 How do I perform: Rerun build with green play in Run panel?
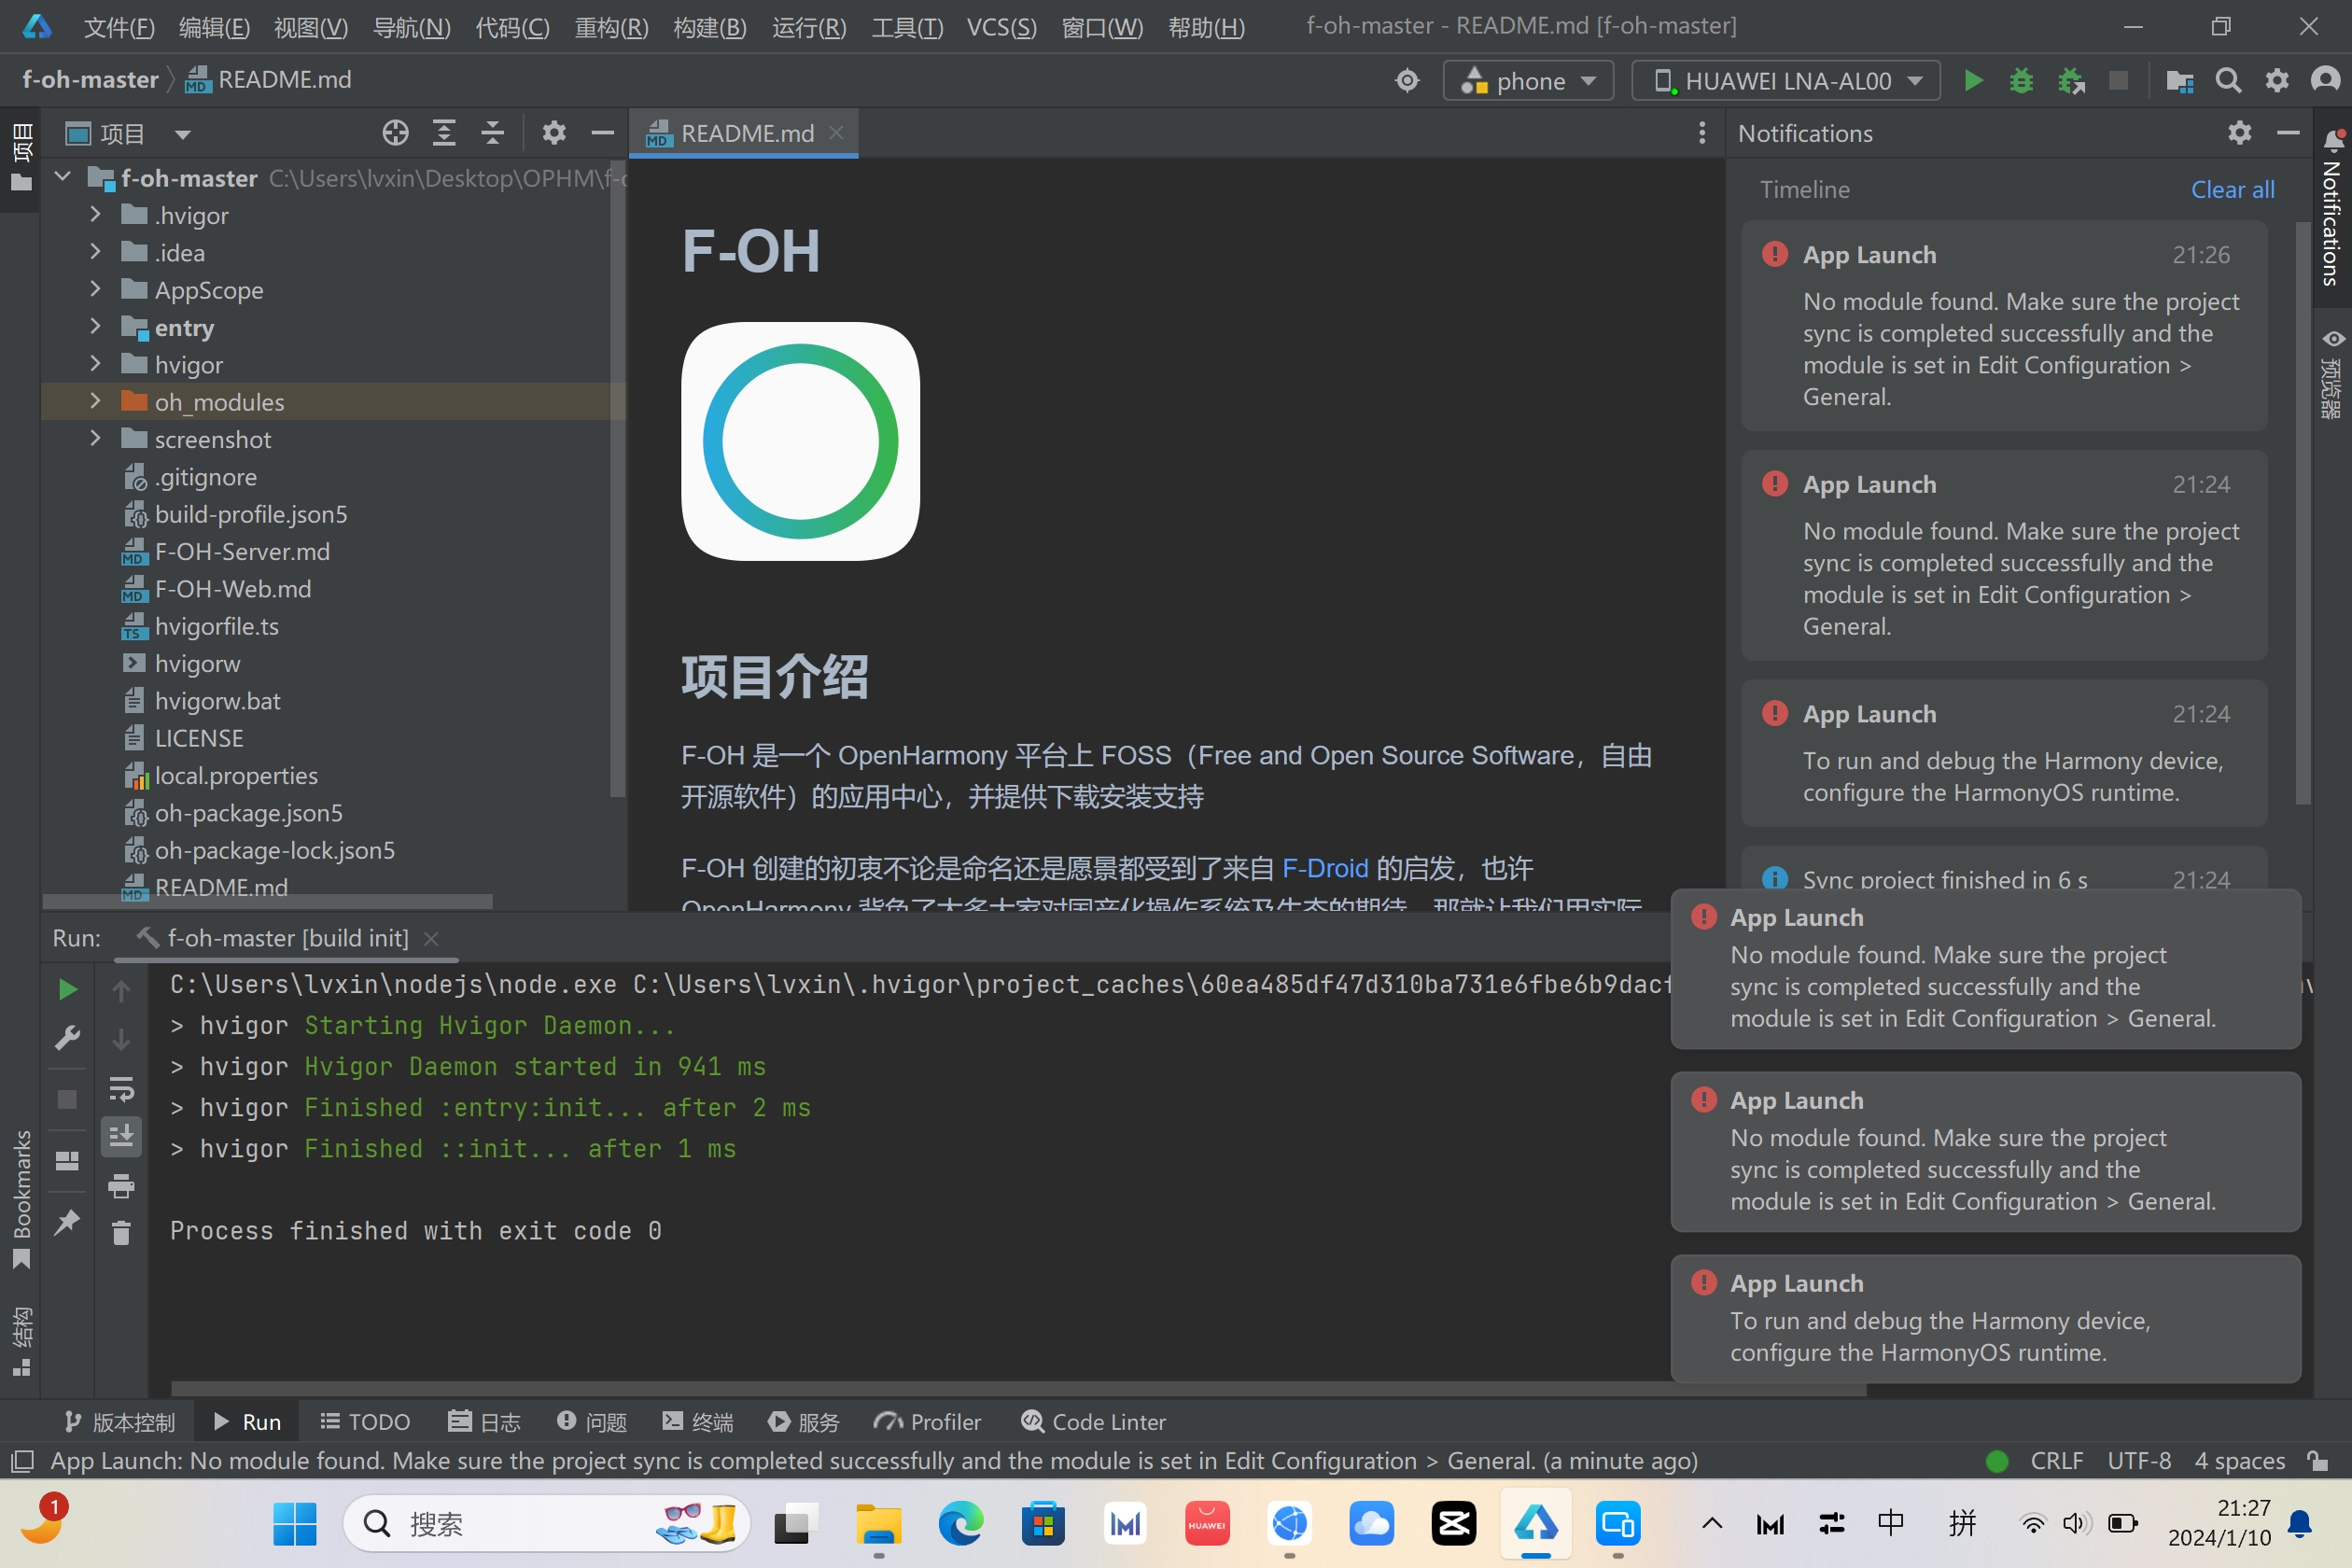[67, 989]
